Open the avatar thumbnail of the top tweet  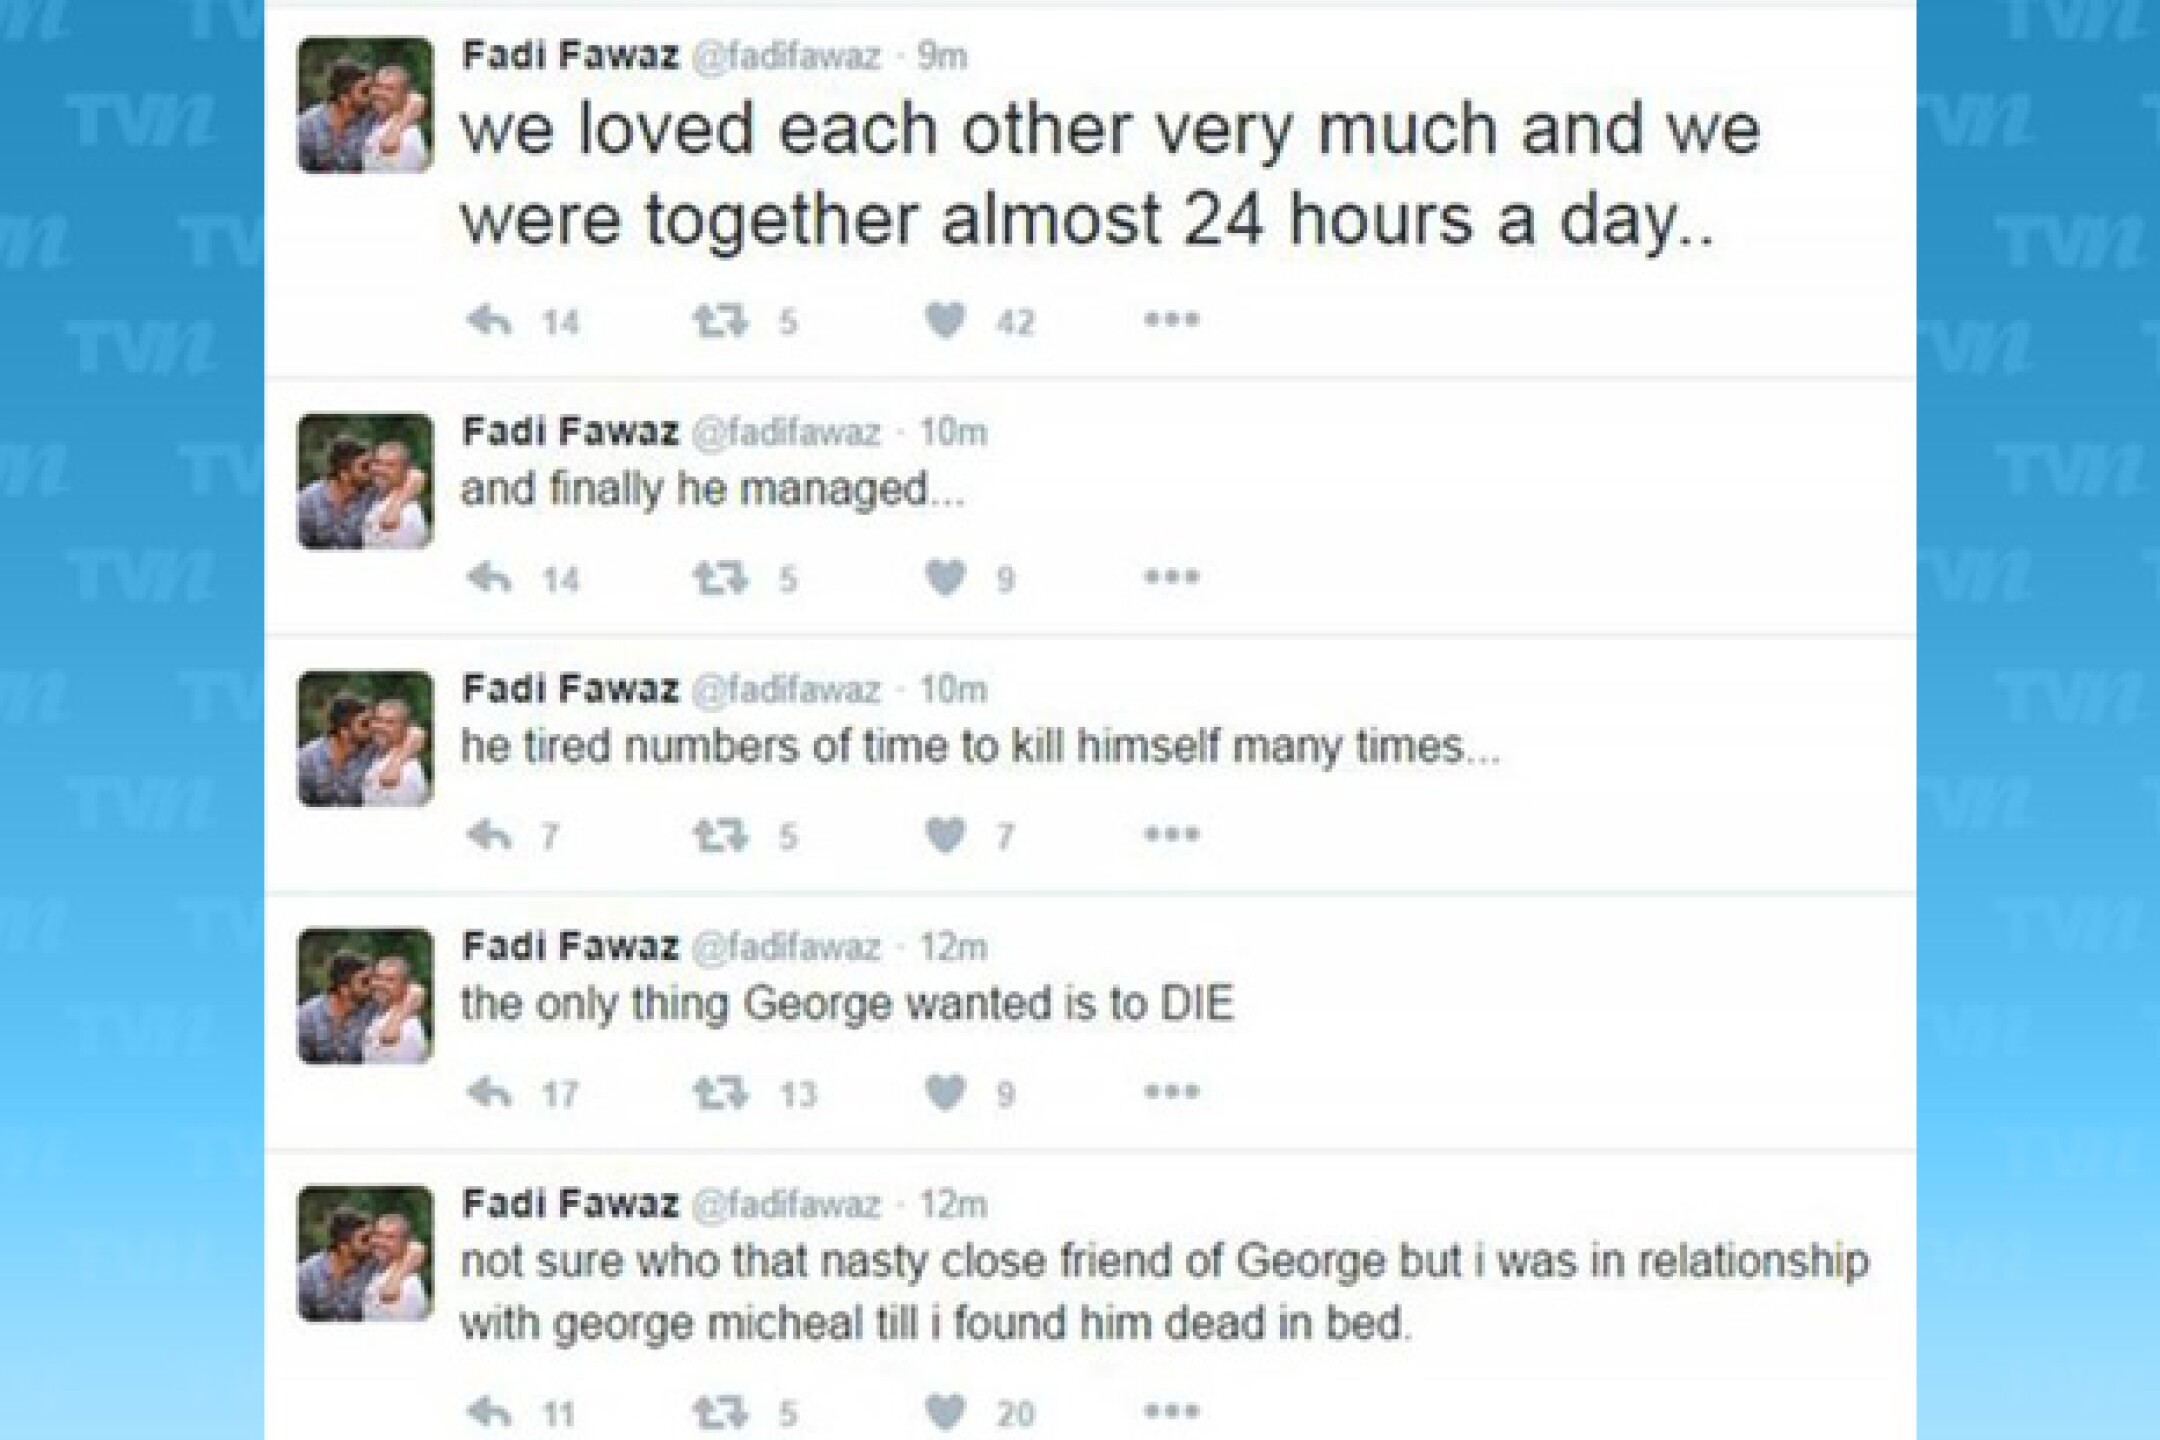[x=366, y=105]
